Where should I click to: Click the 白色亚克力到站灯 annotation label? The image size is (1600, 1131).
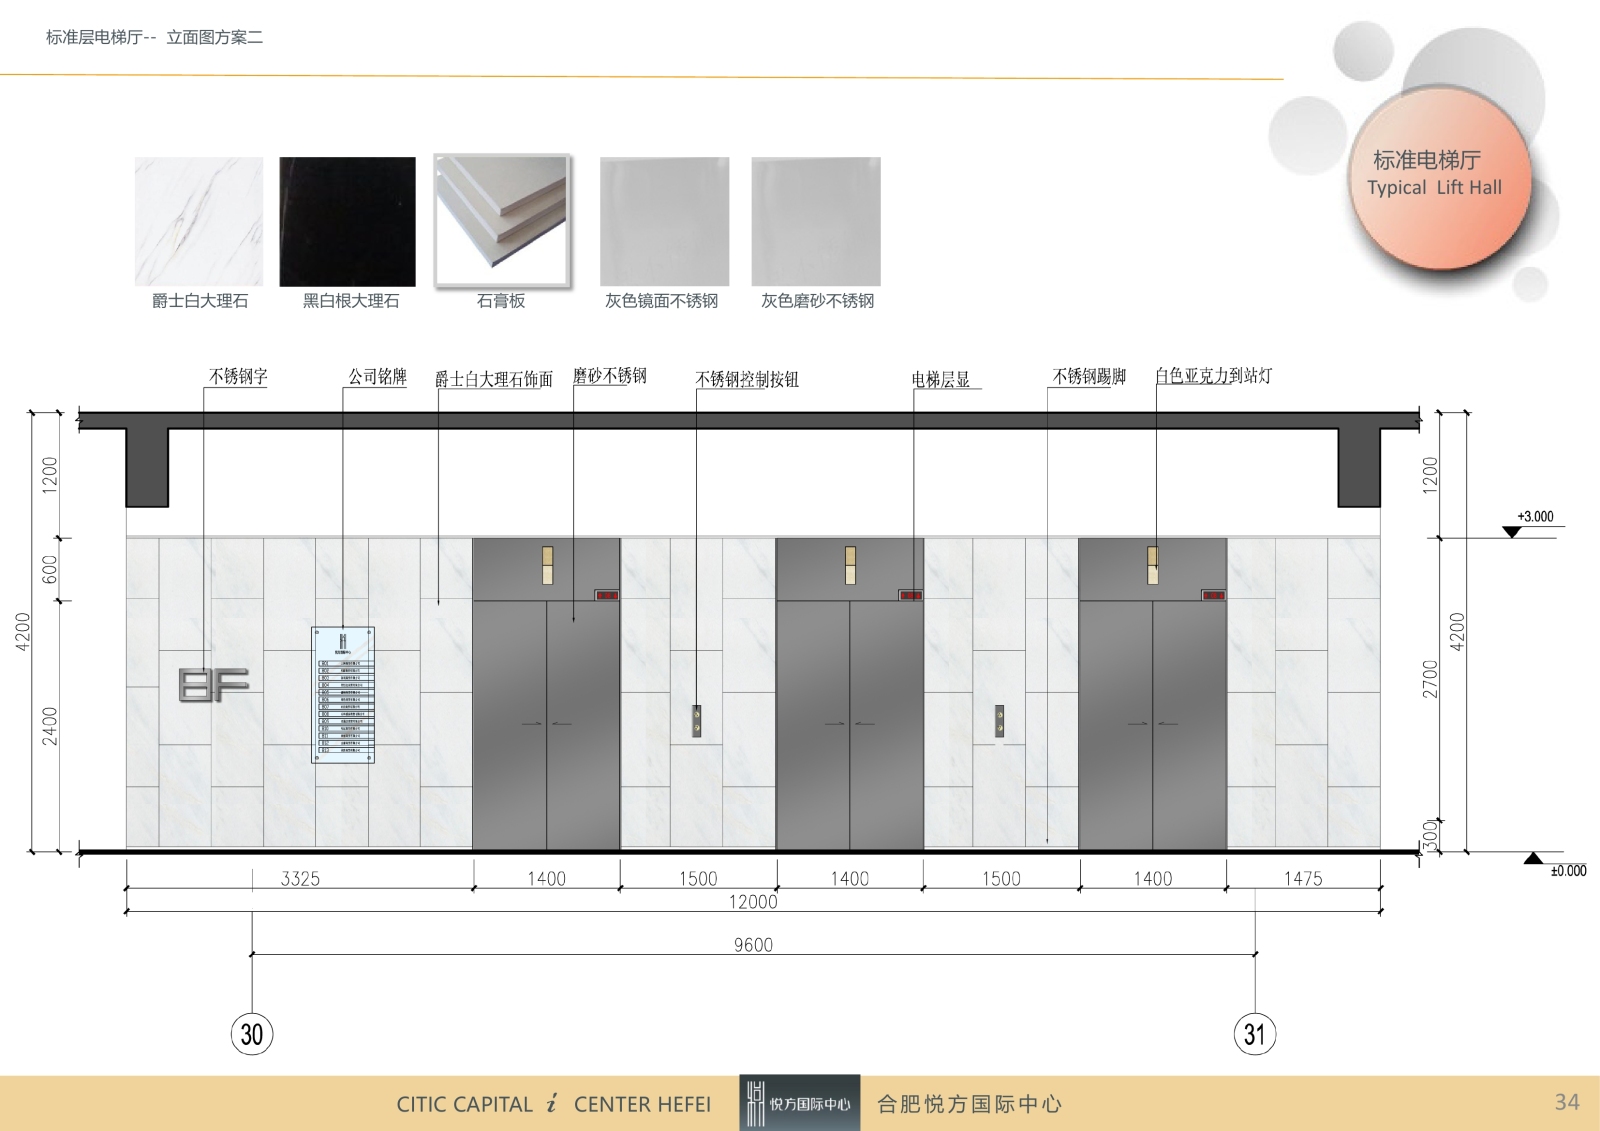click(1214, 376)
